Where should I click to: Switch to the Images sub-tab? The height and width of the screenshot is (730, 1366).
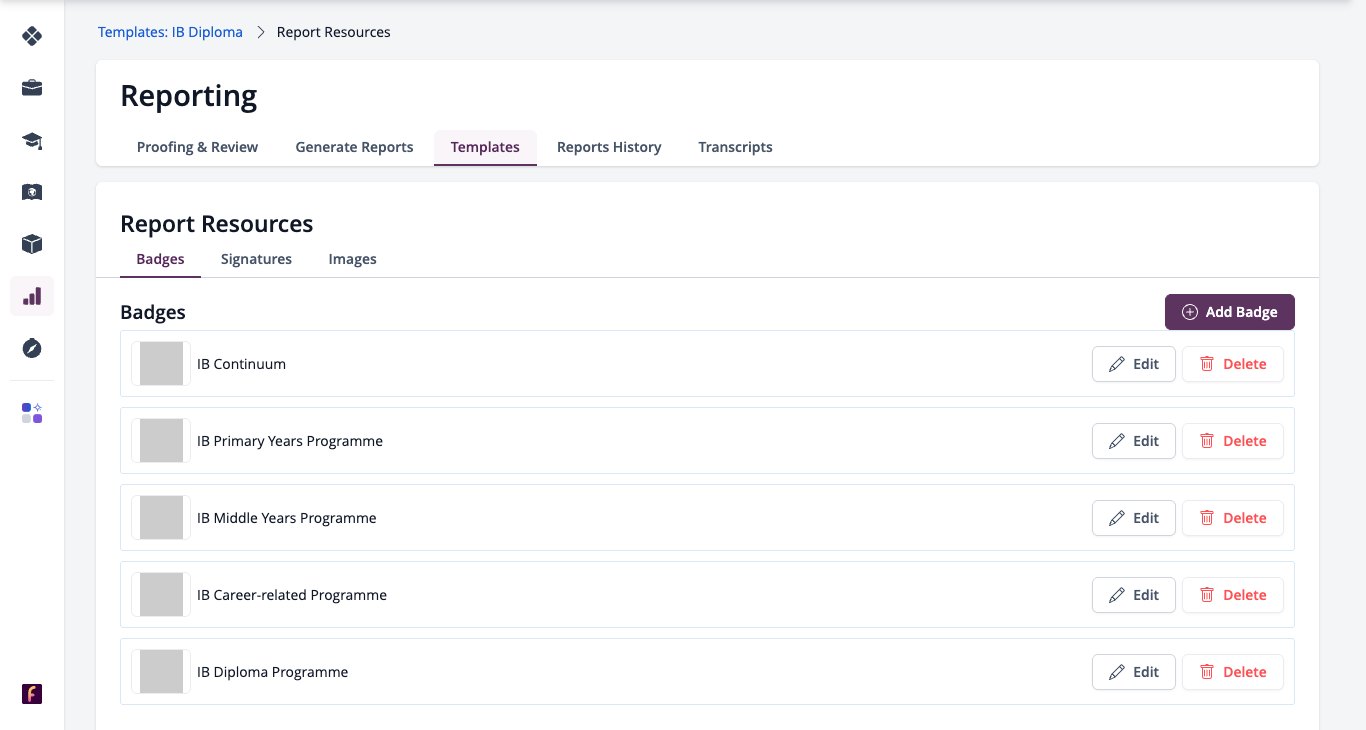(352, 259)
